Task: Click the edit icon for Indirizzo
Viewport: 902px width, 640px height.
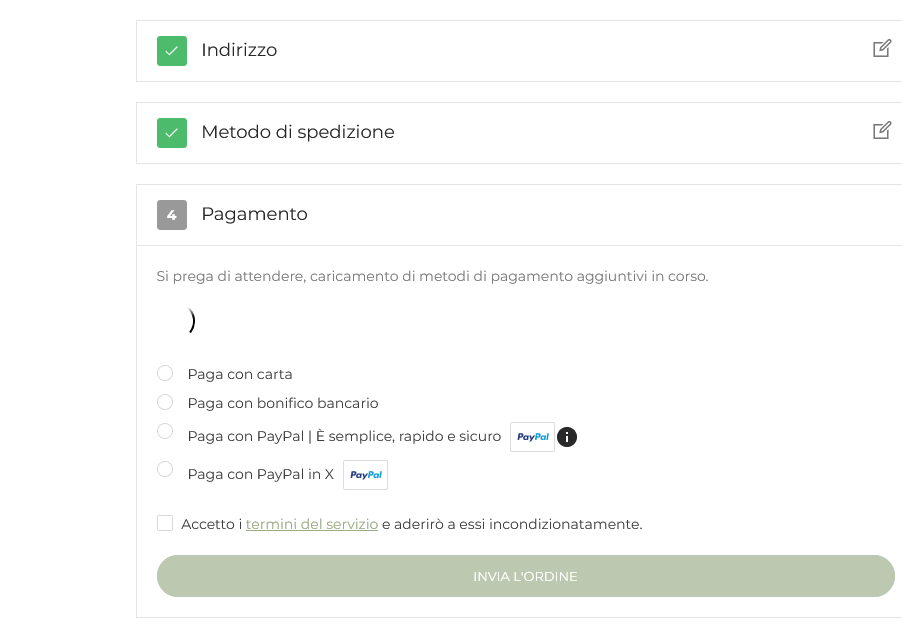Action: point(881,48)
